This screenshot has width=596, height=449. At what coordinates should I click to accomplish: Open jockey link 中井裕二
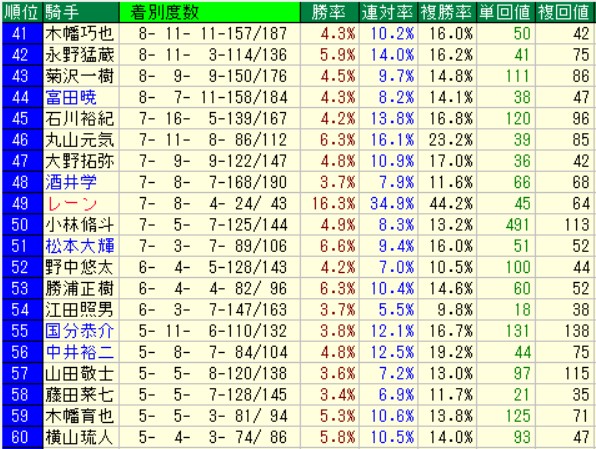coord(80,352)
